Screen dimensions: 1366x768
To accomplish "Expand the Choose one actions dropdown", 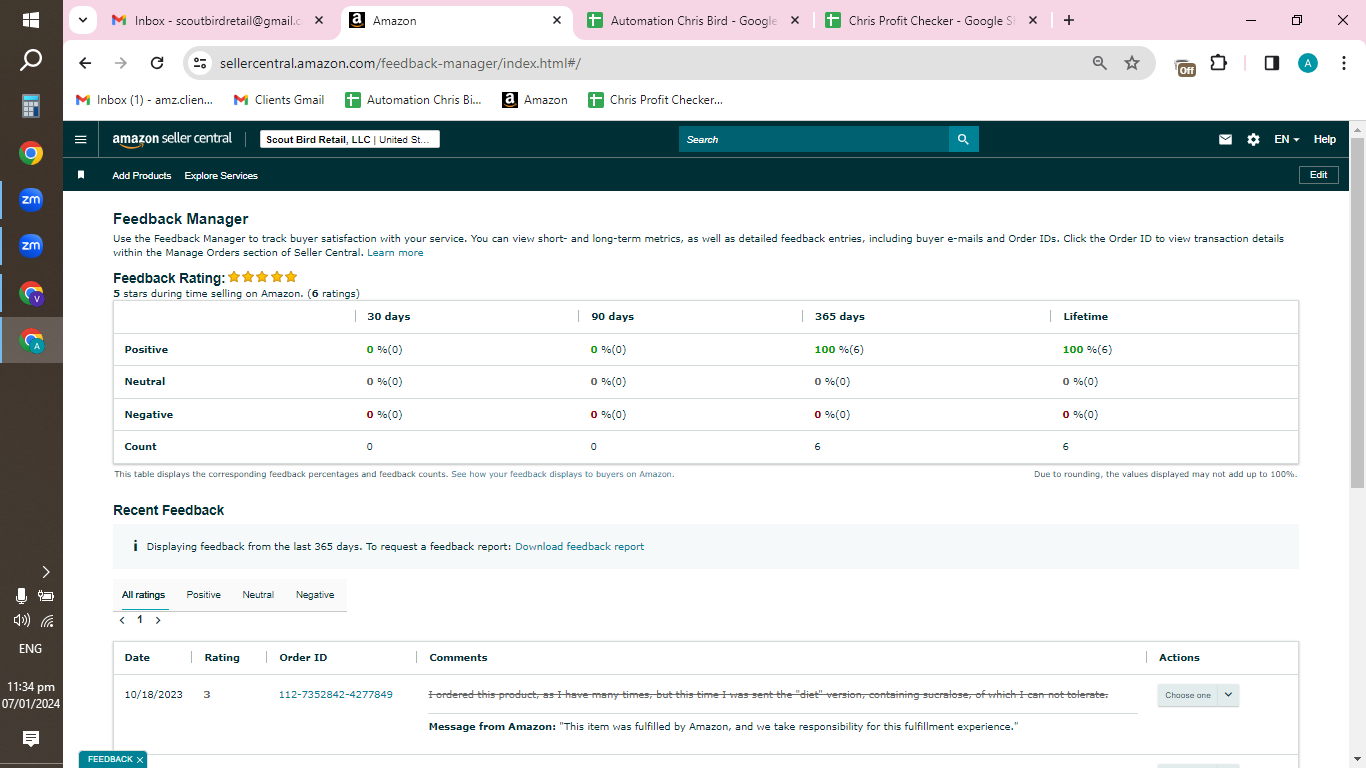I will (1198, 695).
